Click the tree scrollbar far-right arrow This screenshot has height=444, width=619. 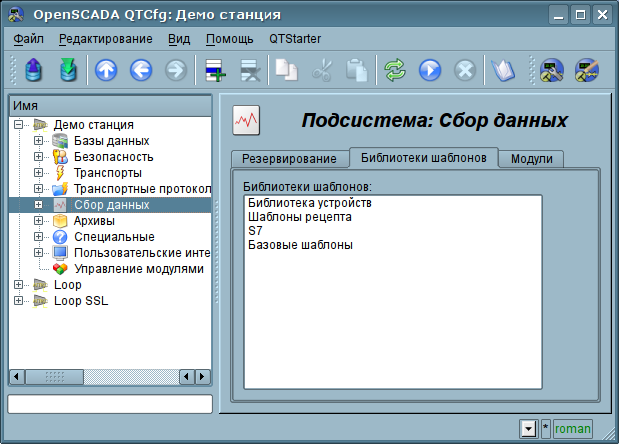(x=203, y=377)
